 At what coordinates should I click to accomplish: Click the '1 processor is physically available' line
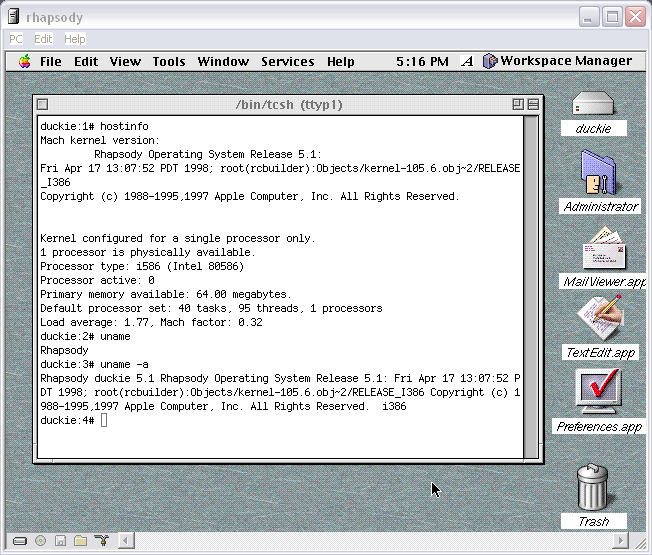148,252
